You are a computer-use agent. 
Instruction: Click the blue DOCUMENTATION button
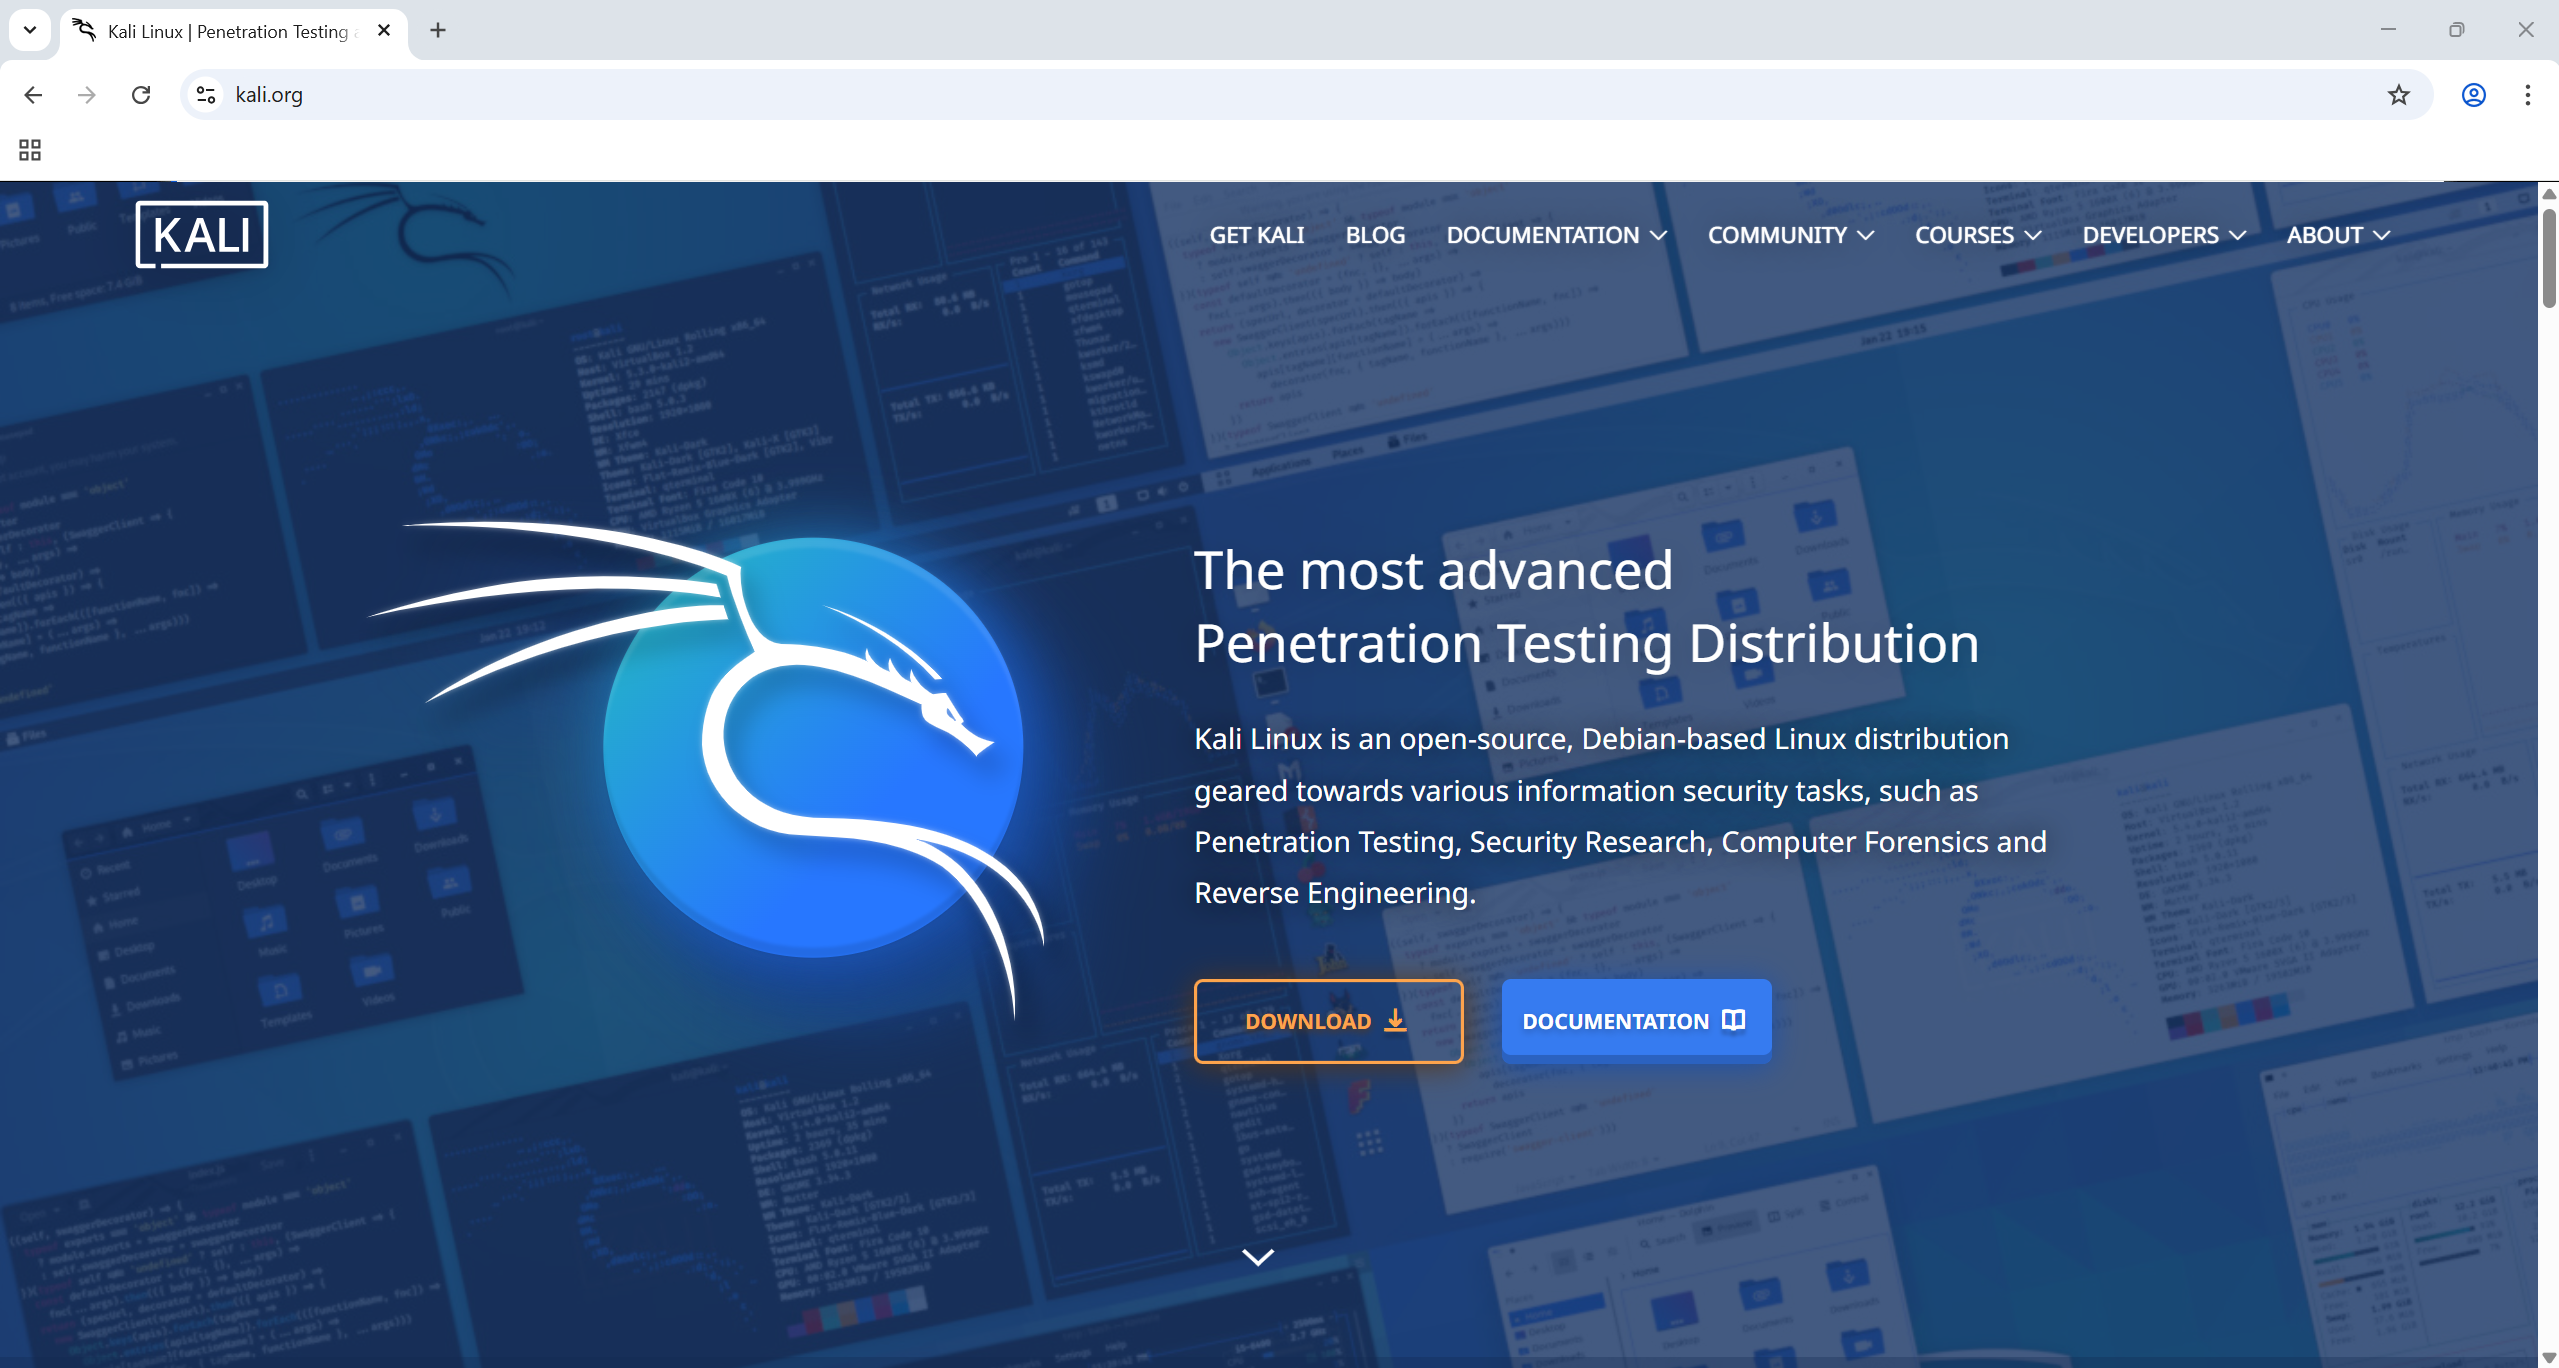[1636, 1020]
